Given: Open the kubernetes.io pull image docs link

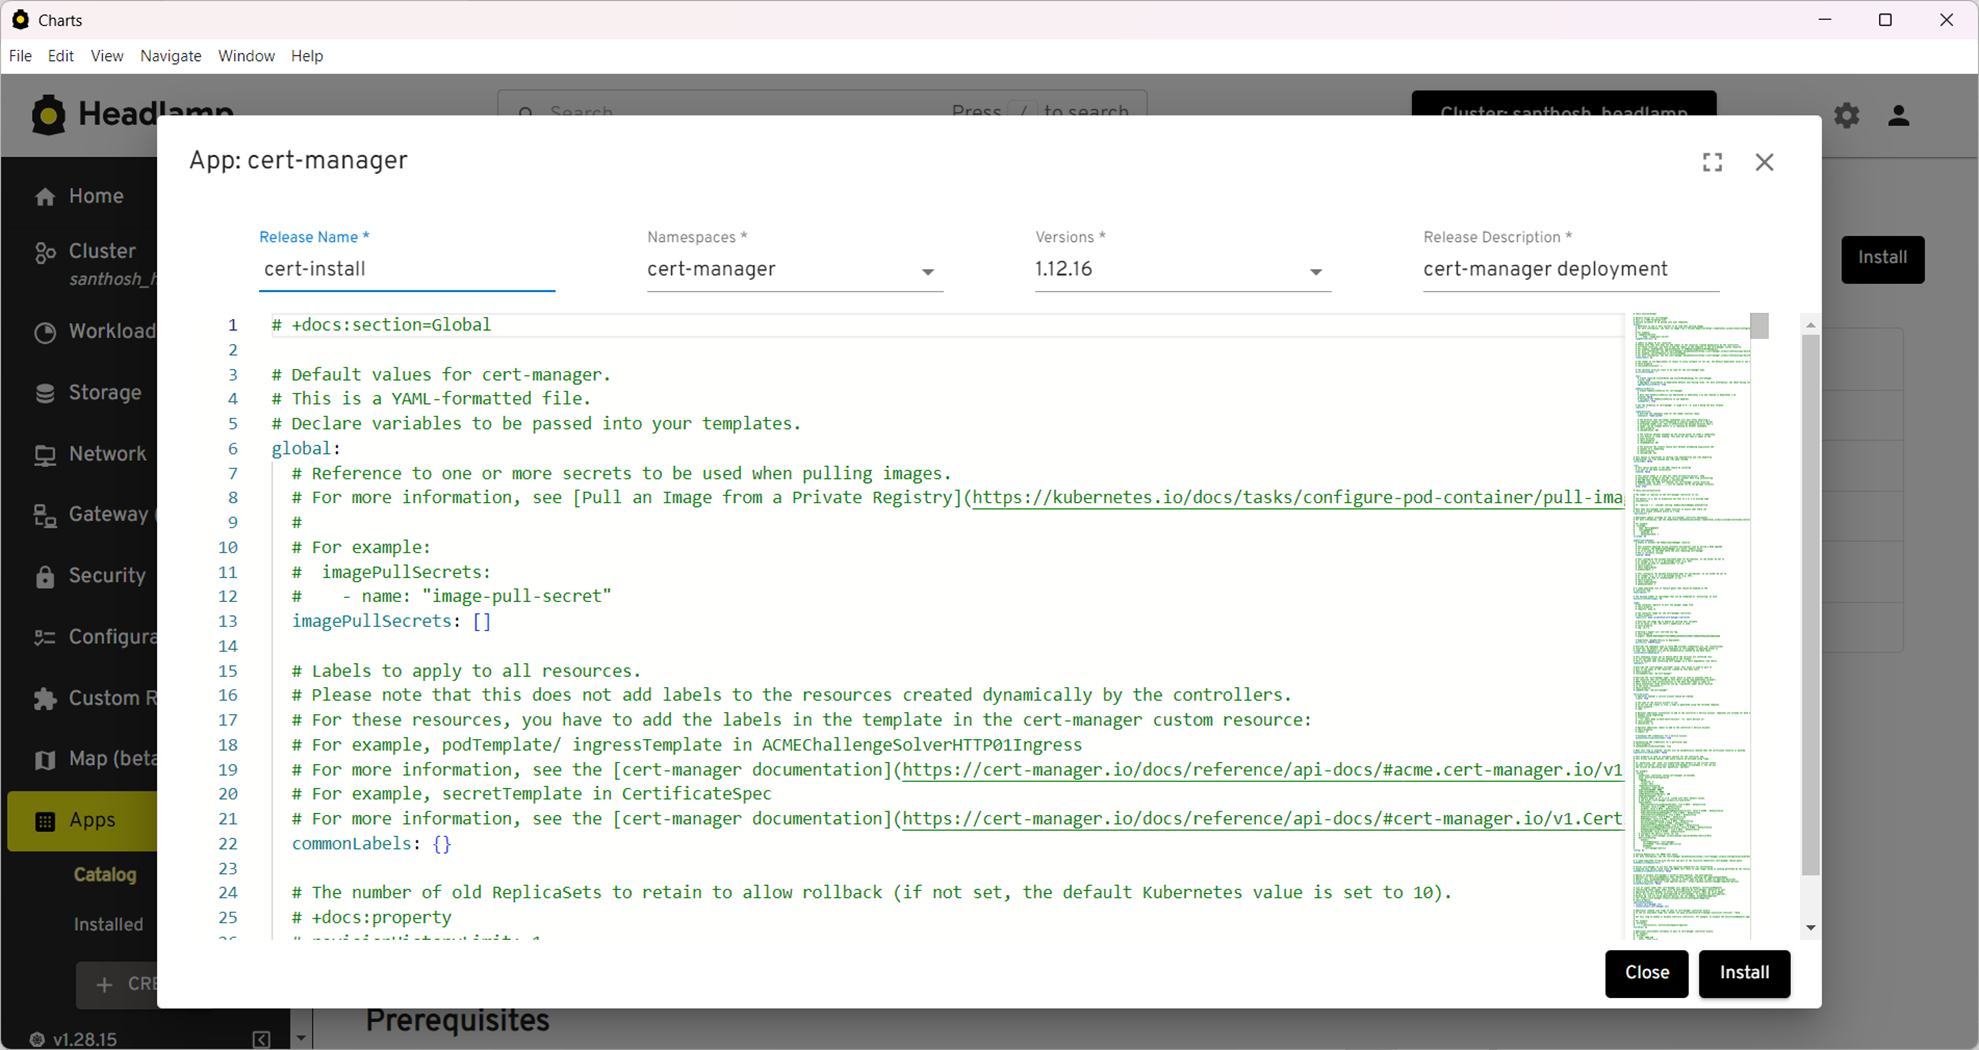Looking at the screenshot, I should click(1297, 498).
